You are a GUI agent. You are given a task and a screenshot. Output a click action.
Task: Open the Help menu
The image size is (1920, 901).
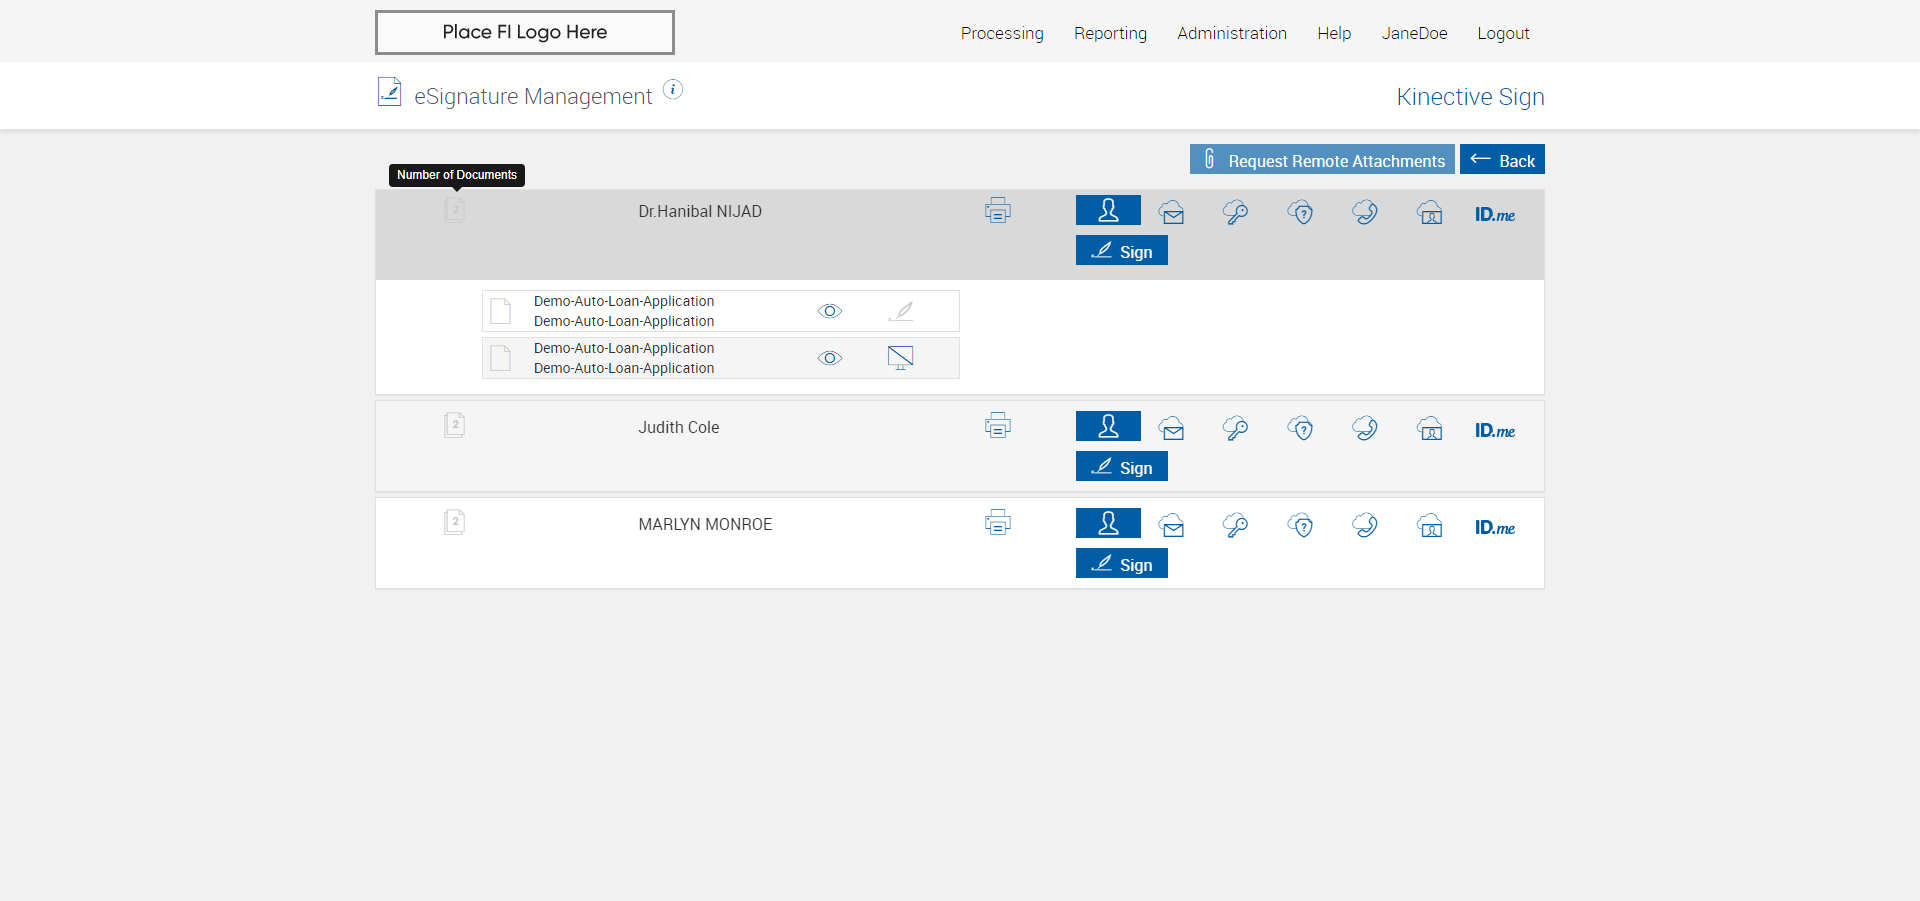point(1334,33)
